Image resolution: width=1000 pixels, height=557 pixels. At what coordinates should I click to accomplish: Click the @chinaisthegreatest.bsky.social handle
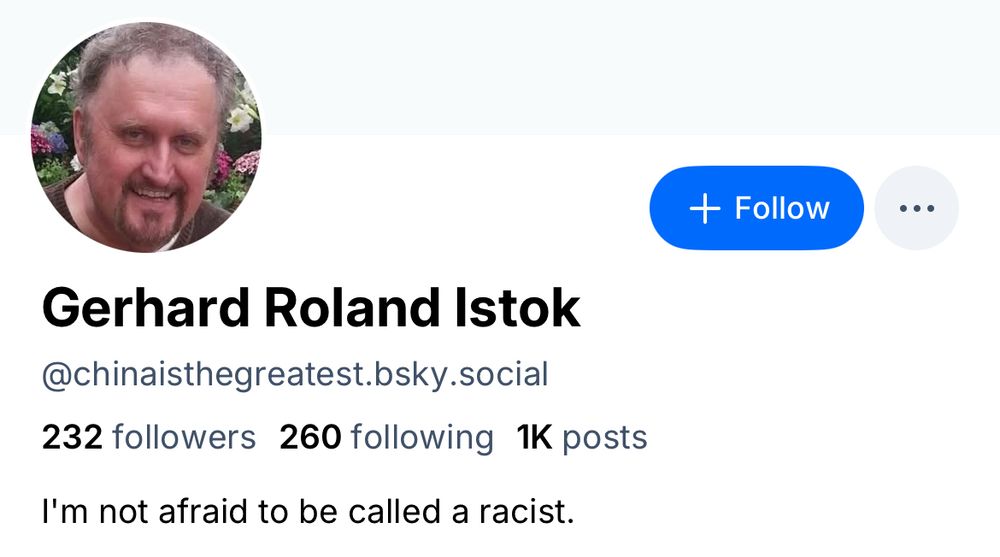[x=295, y=375]
